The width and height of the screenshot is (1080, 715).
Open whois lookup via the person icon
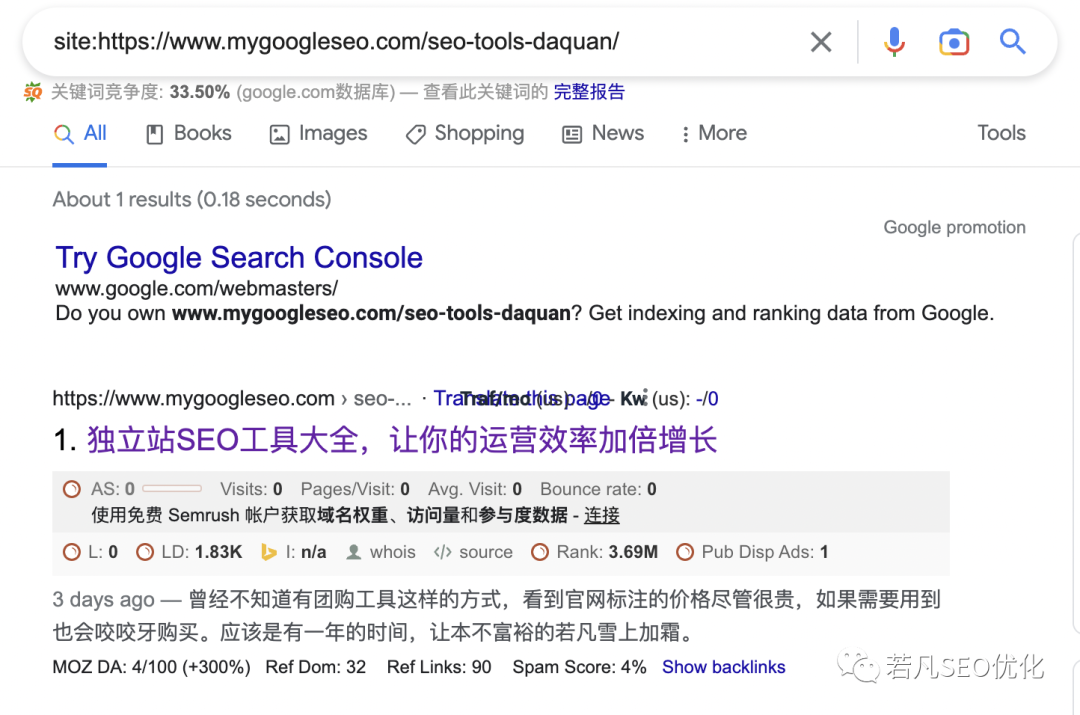[353, 552]
